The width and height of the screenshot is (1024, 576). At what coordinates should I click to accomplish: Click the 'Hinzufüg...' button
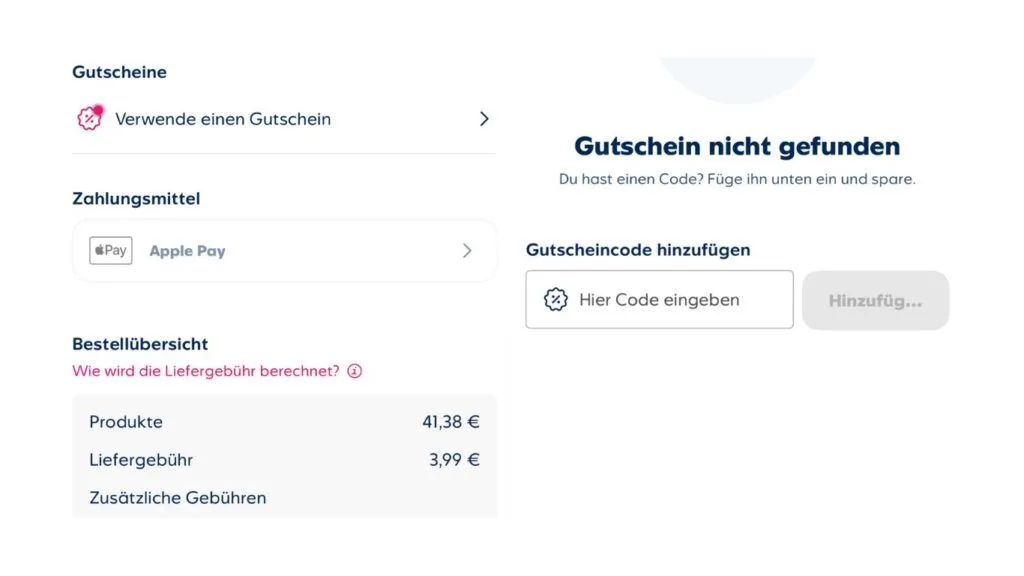(875, 300)
